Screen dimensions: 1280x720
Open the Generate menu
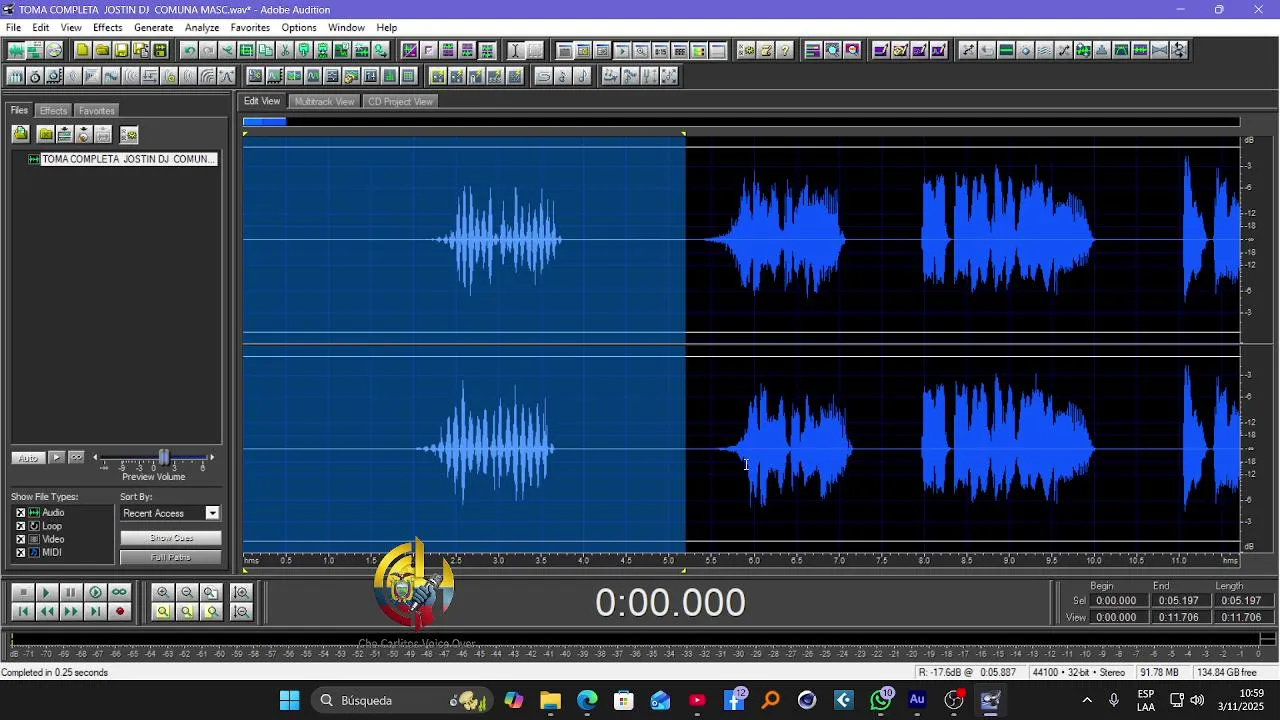(x=153, y=27)
